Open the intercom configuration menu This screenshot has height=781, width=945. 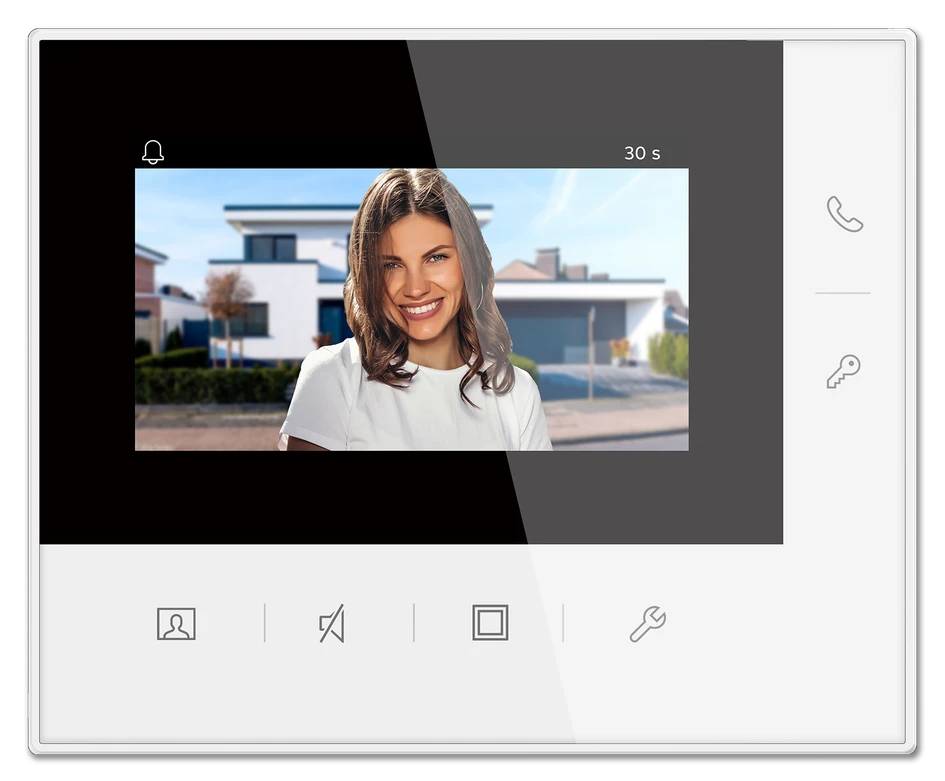click(x=646, y=623)
